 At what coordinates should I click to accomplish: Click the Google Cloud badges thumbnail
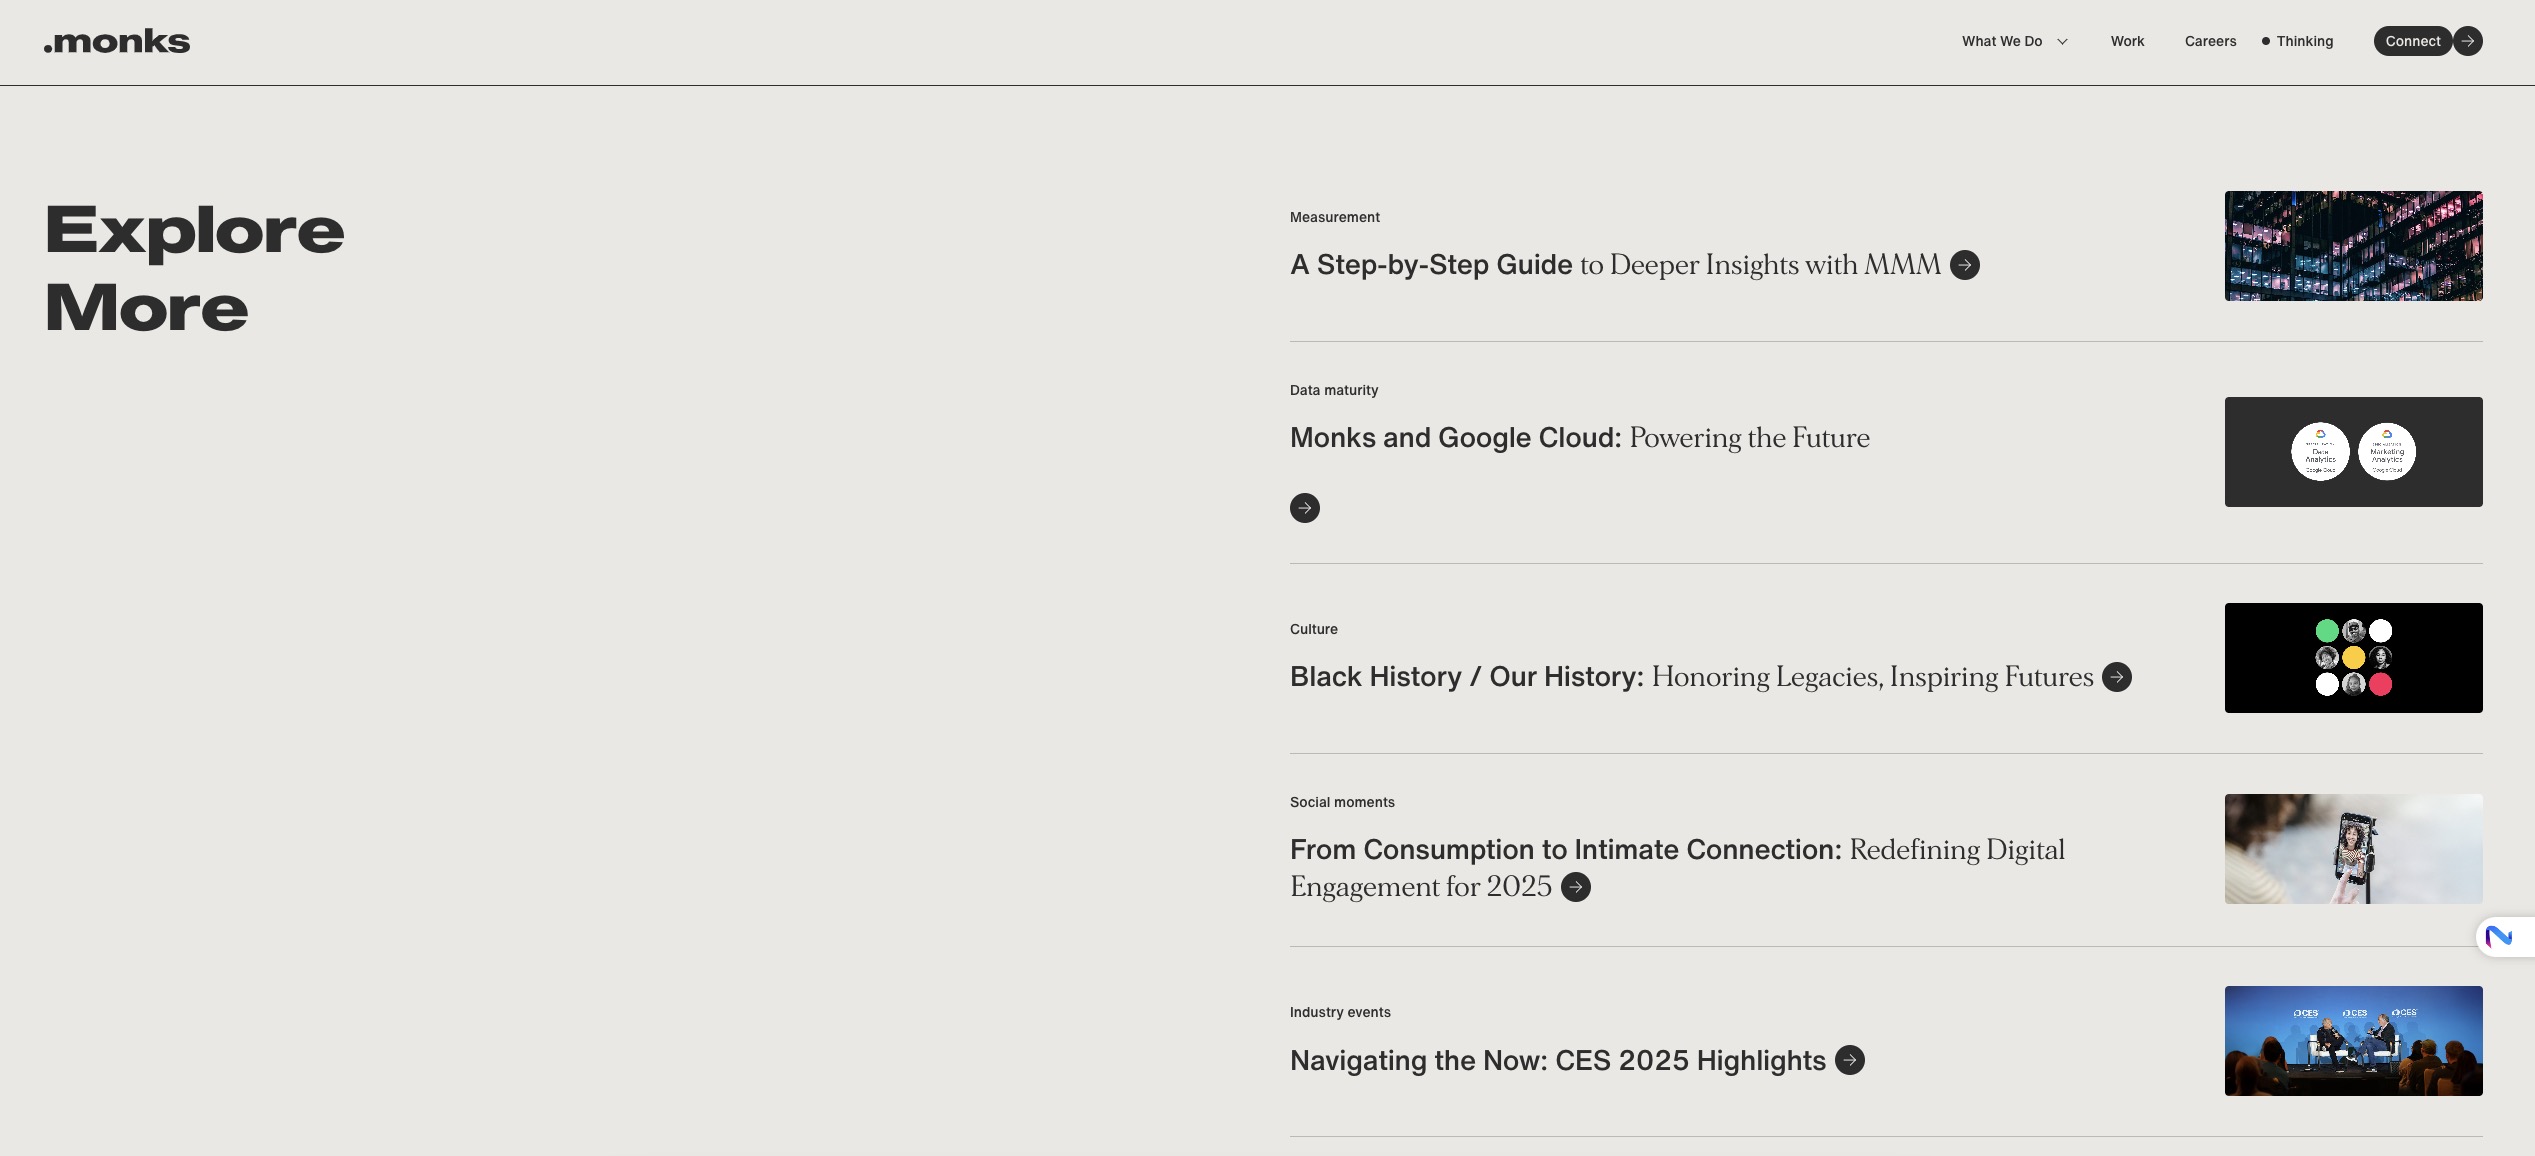tap(2353, 452)
